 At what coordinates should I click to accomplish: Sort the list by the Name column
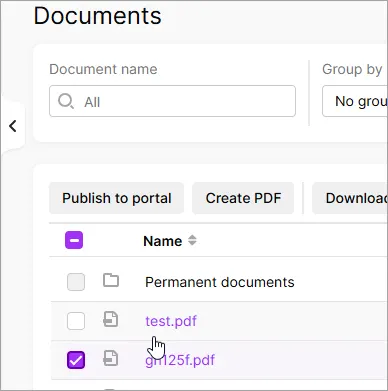(x=163, y=241)
